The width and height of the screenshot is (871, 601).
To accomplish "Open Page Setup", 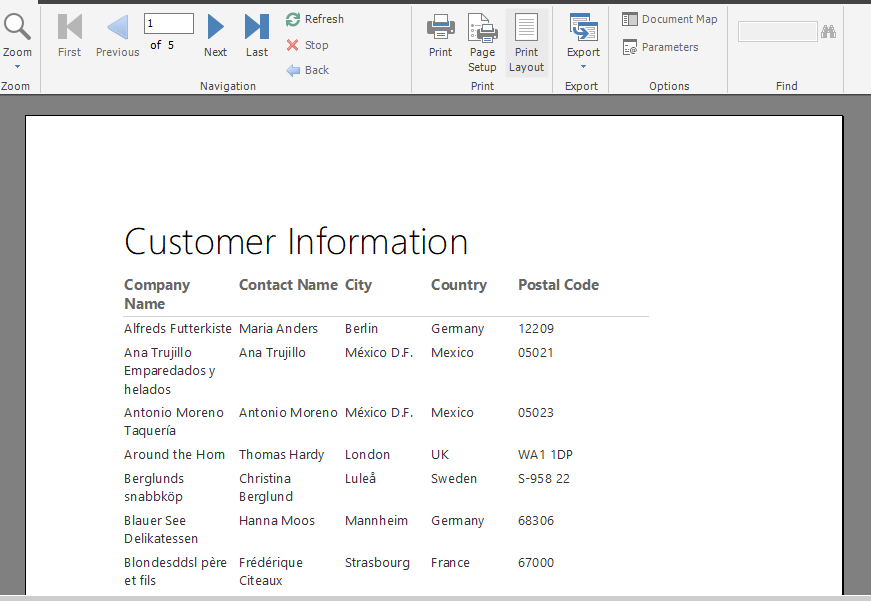I will pyautogui.click(x=482, y=43).
